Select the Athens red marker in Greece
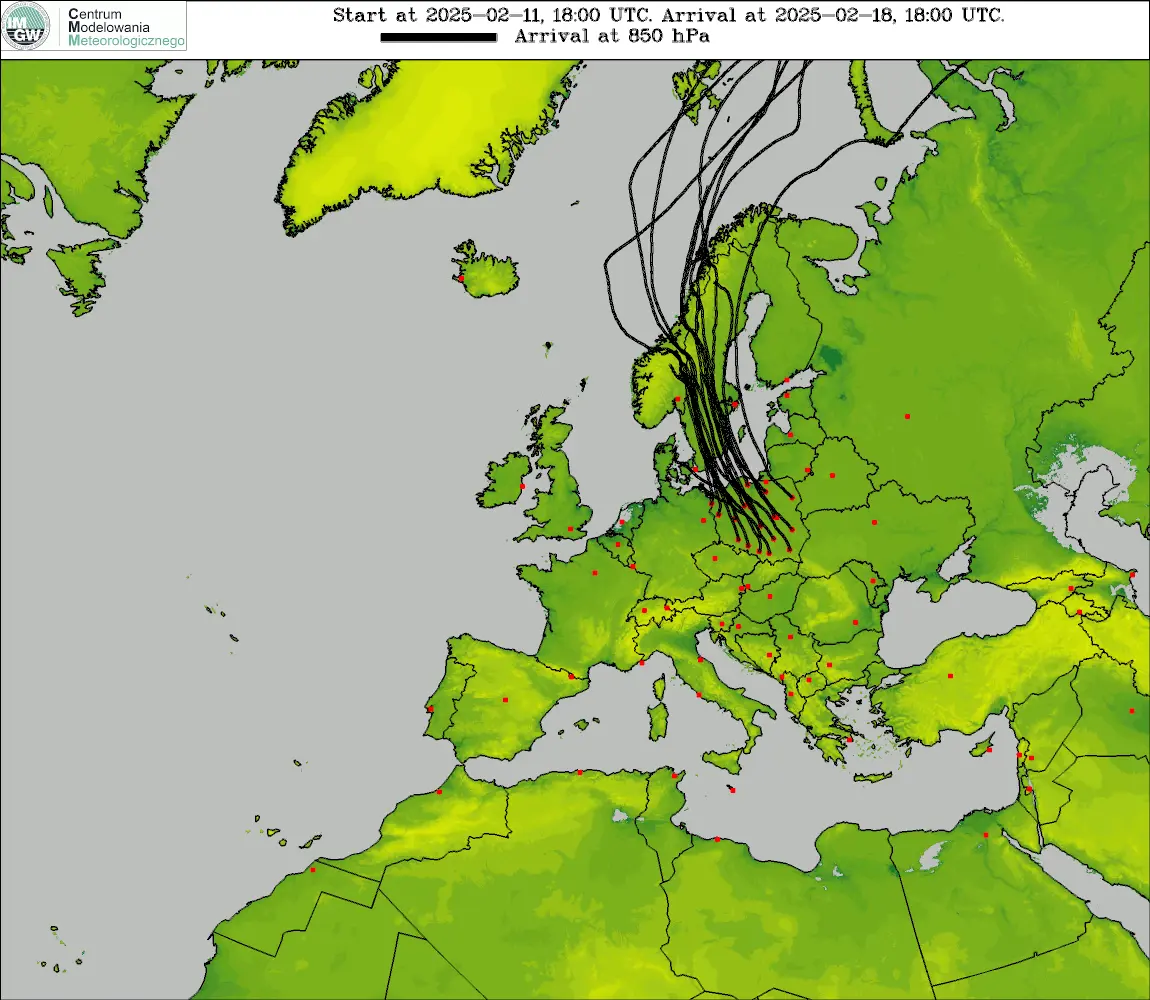Viewport: 1150px width, 1000px height. point(849,740)
